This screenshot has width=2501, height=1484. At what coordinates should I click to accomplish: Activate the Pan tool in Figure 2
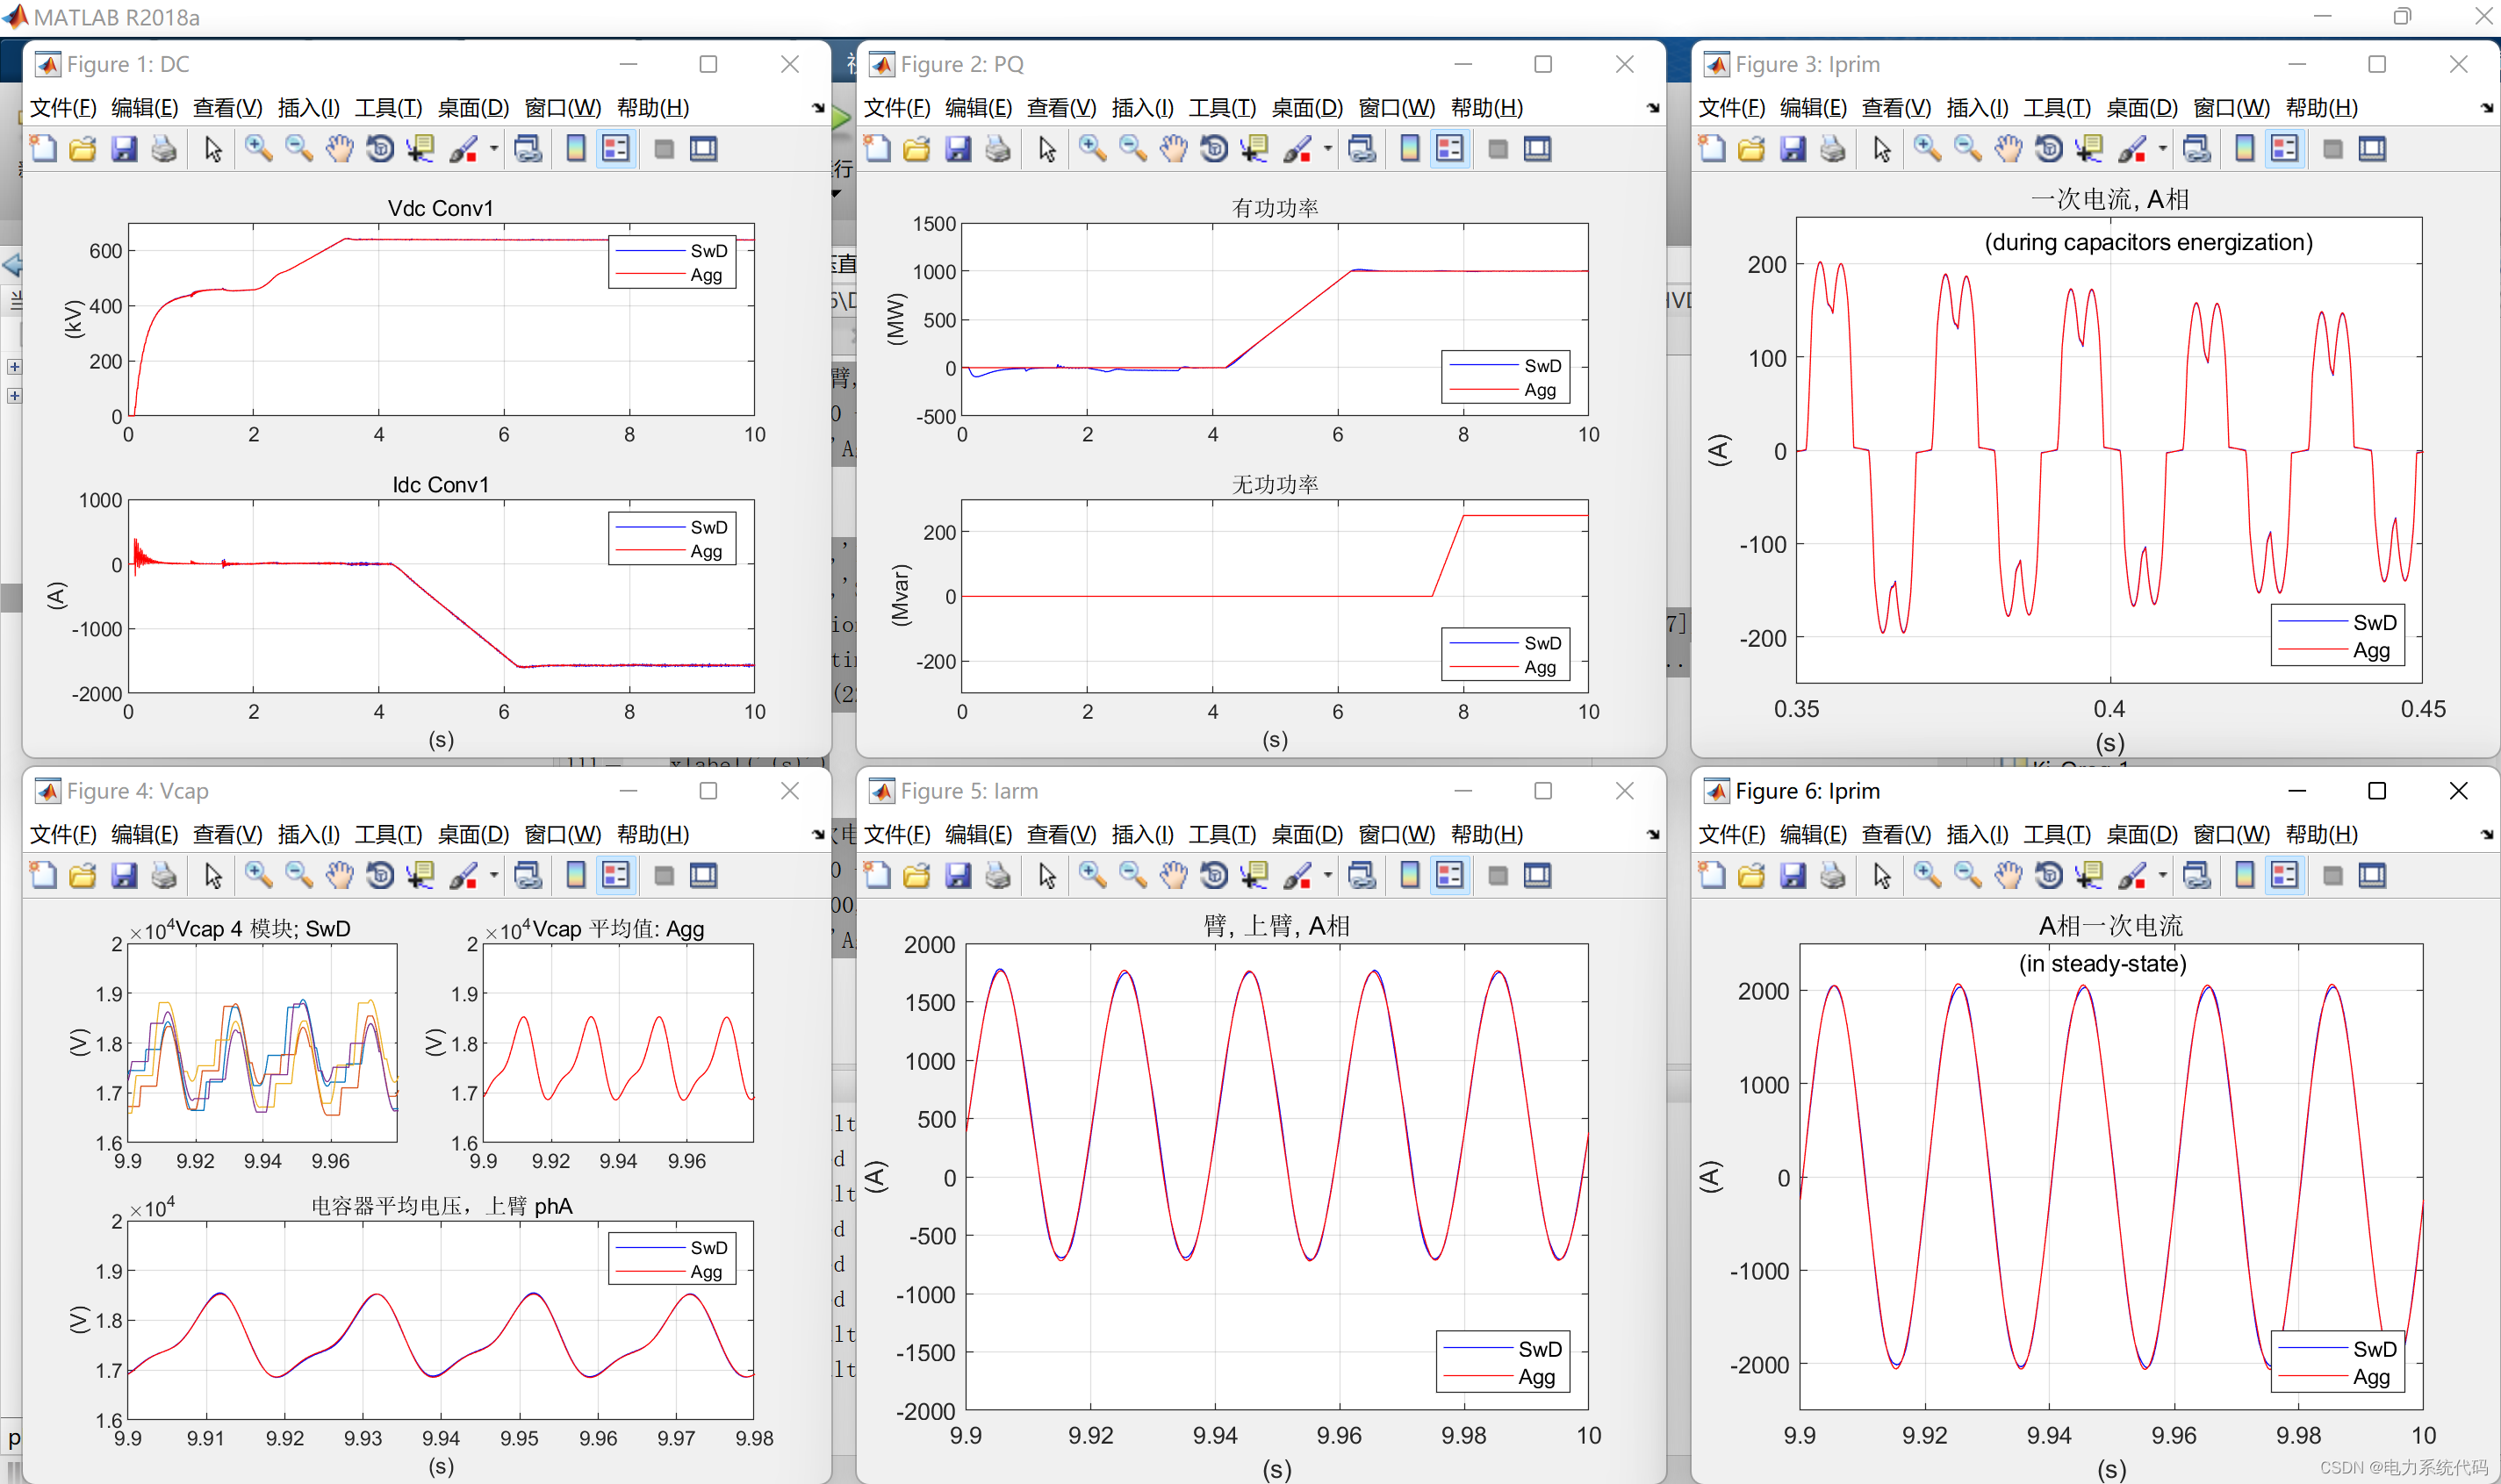[1174, 148]
